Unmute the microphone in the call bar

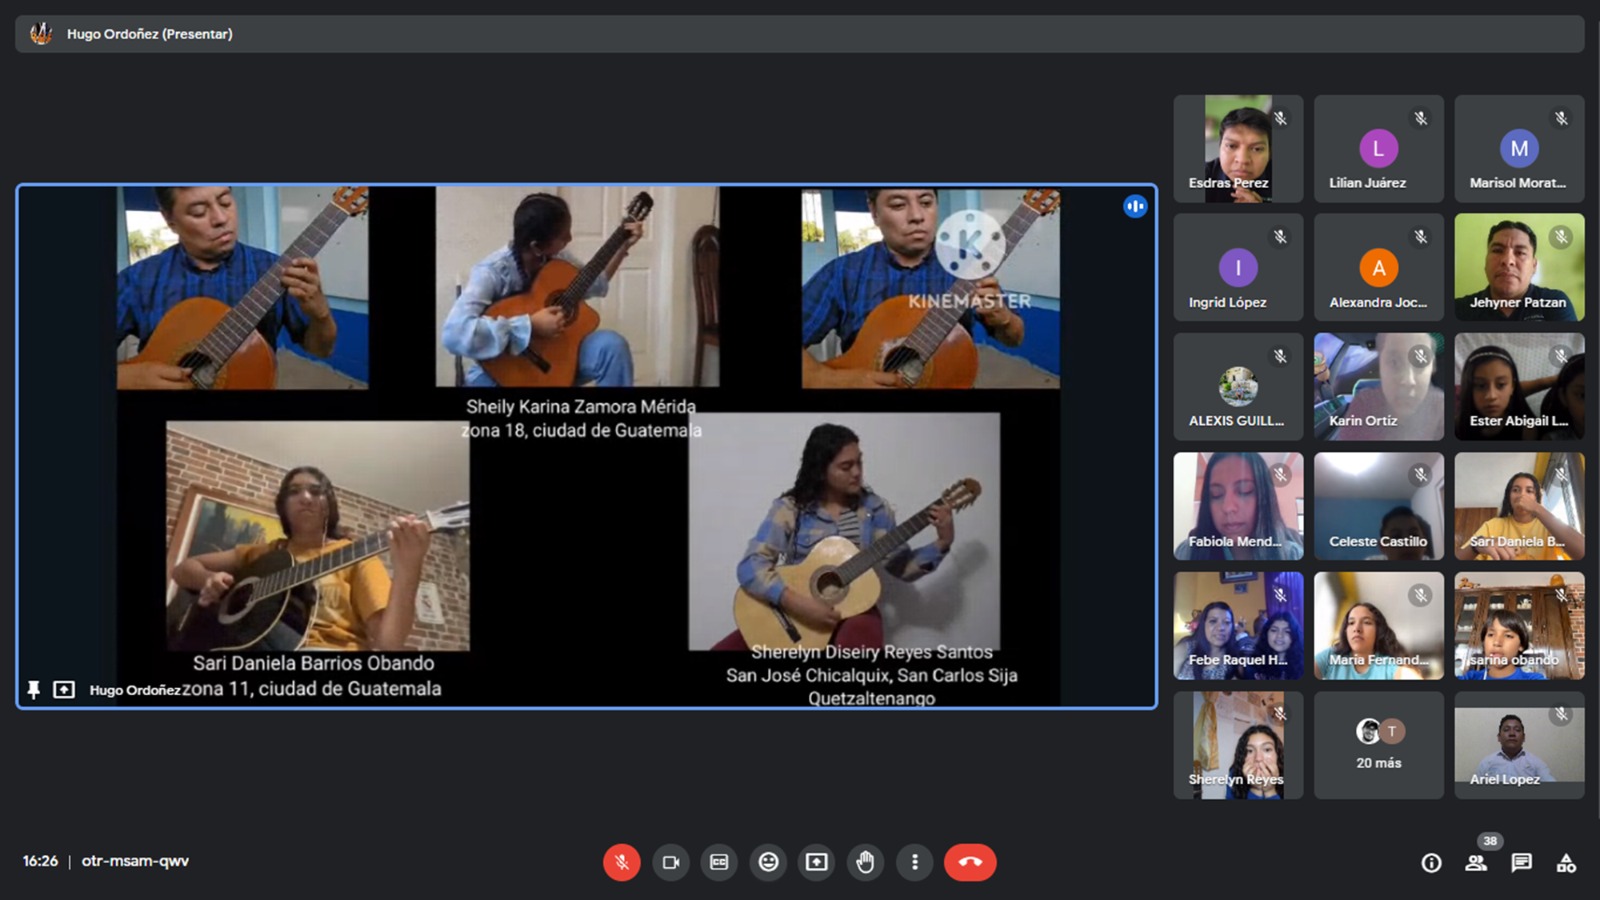pyautogui.click(x=621, y=862)
